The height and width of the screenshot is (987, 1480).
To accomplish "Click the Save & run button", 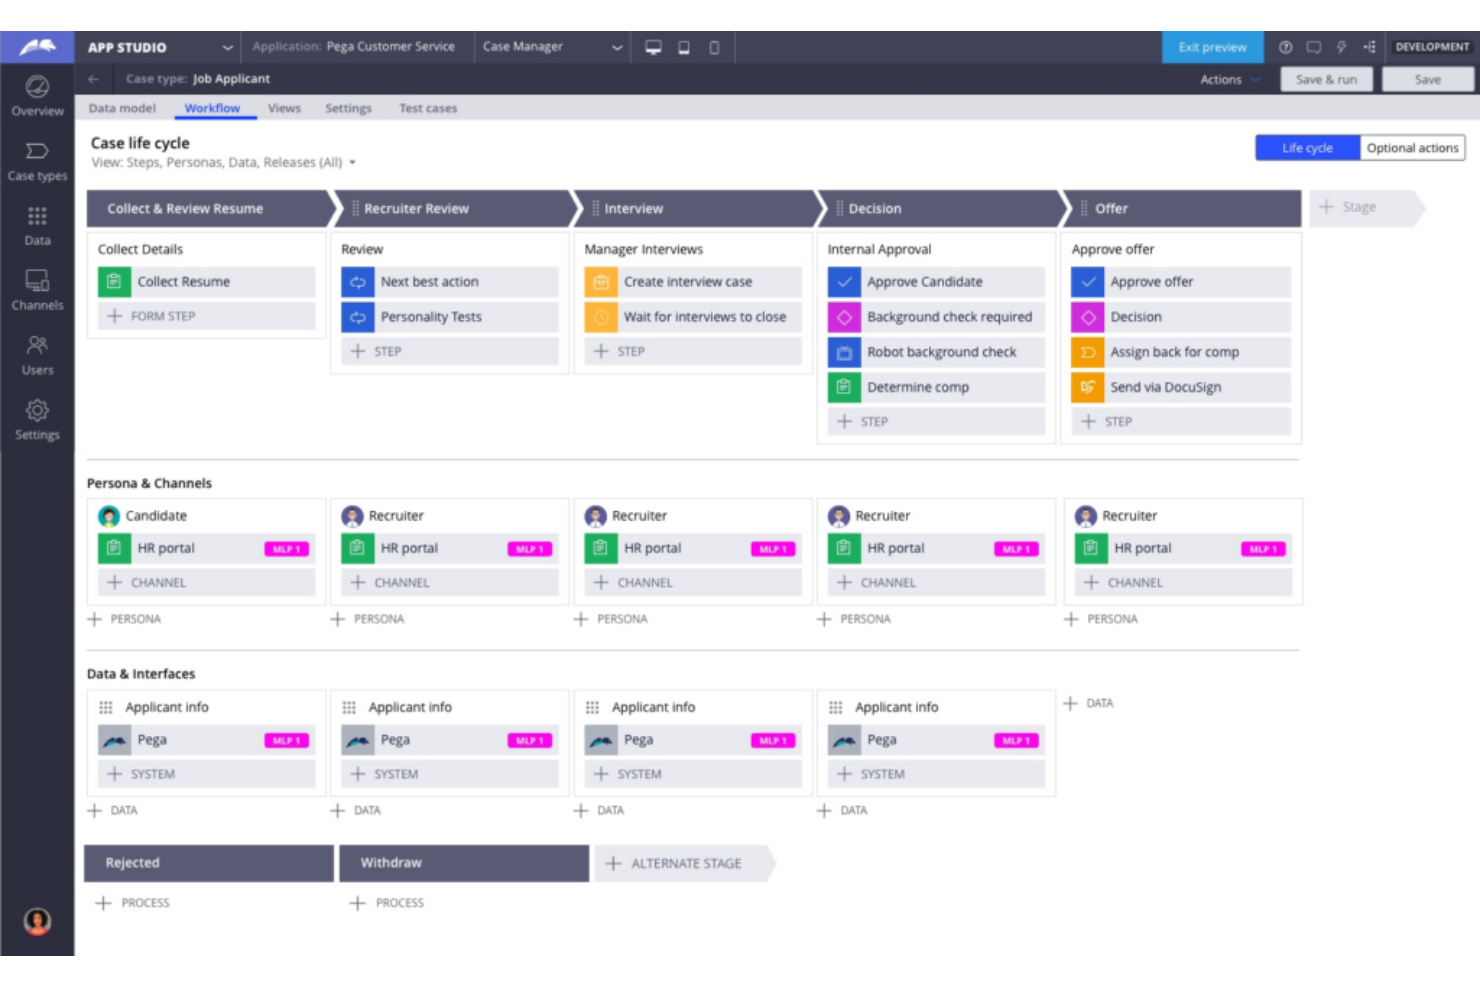I will click(x=1326, y=80).
